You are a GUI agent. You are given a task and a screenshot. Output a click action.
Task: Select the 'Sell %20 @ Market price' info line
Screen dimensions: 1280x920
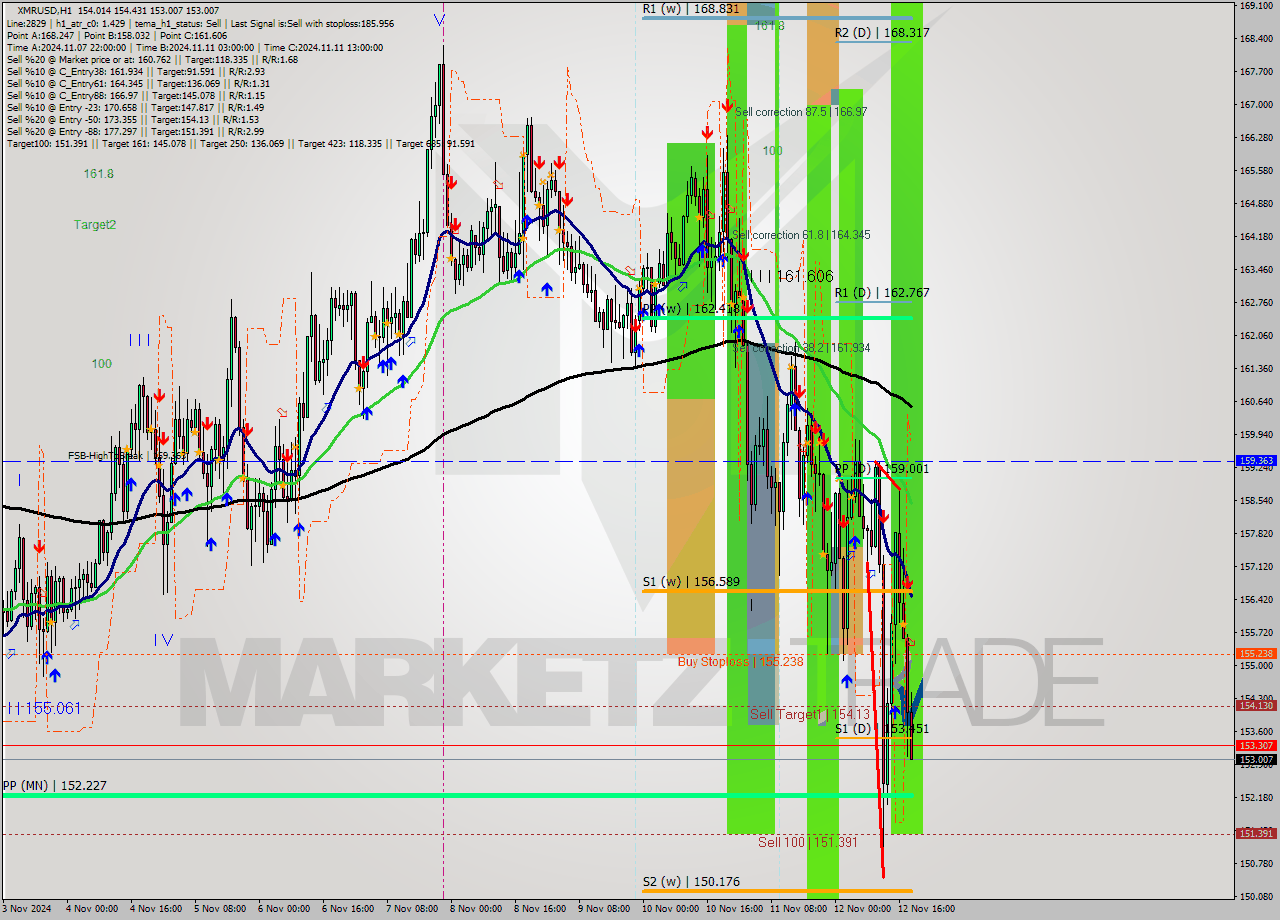point(150,60)
